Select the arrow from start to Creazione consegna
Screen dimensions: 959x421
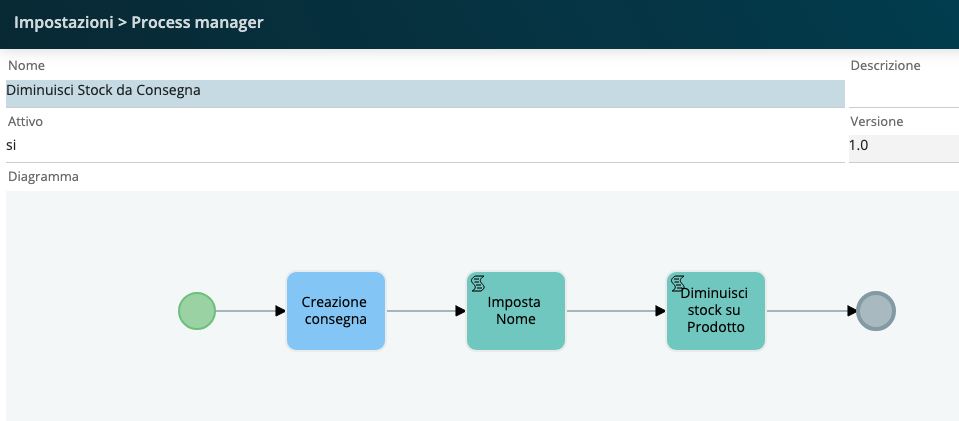(251, 311)
